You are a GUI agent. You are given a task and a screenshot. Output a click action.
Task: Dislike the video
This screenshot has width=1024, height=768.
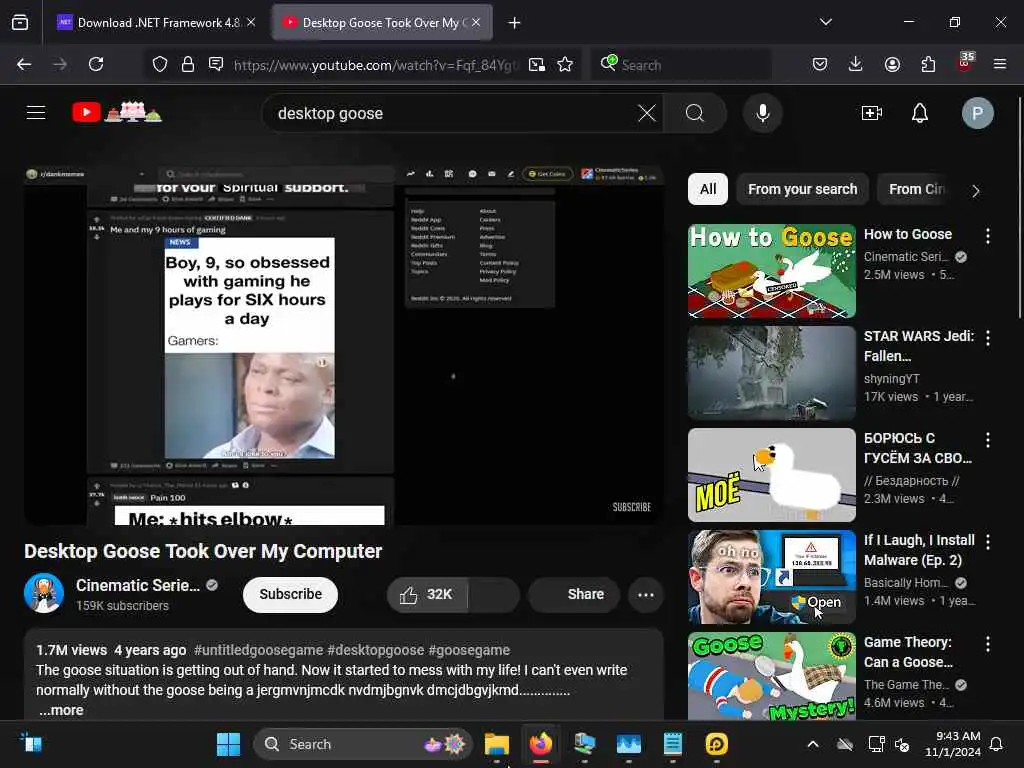(494, 594)
